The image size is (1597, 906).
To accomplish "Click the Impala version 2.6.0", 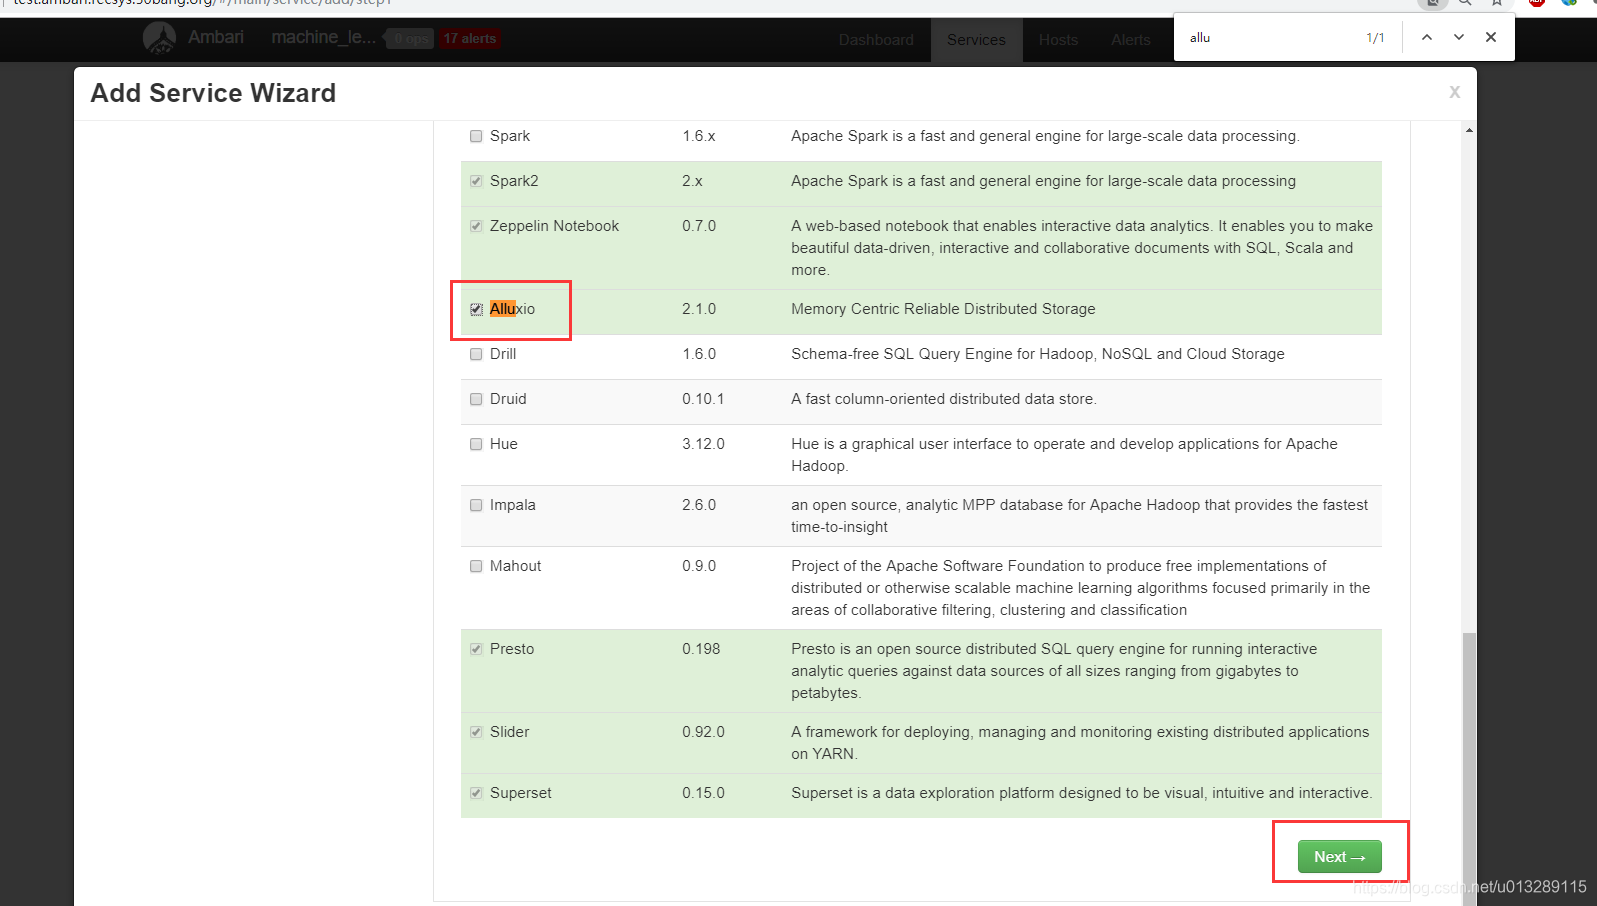I will (699, 505).
